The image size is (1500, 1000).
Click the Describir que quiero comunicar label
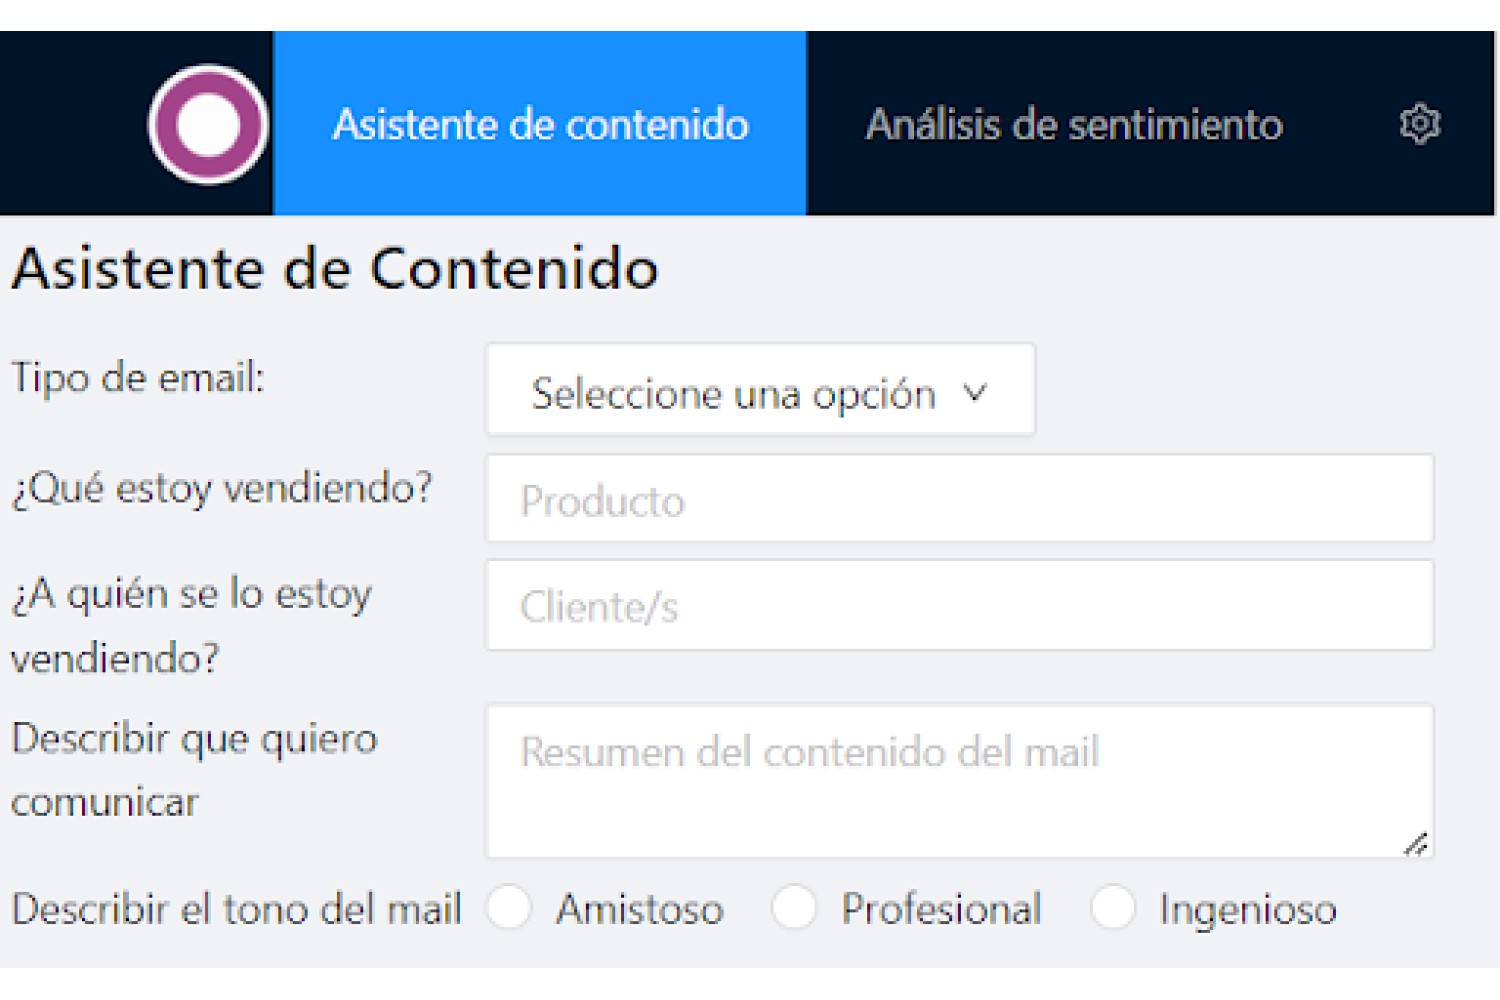coord(194,770)
